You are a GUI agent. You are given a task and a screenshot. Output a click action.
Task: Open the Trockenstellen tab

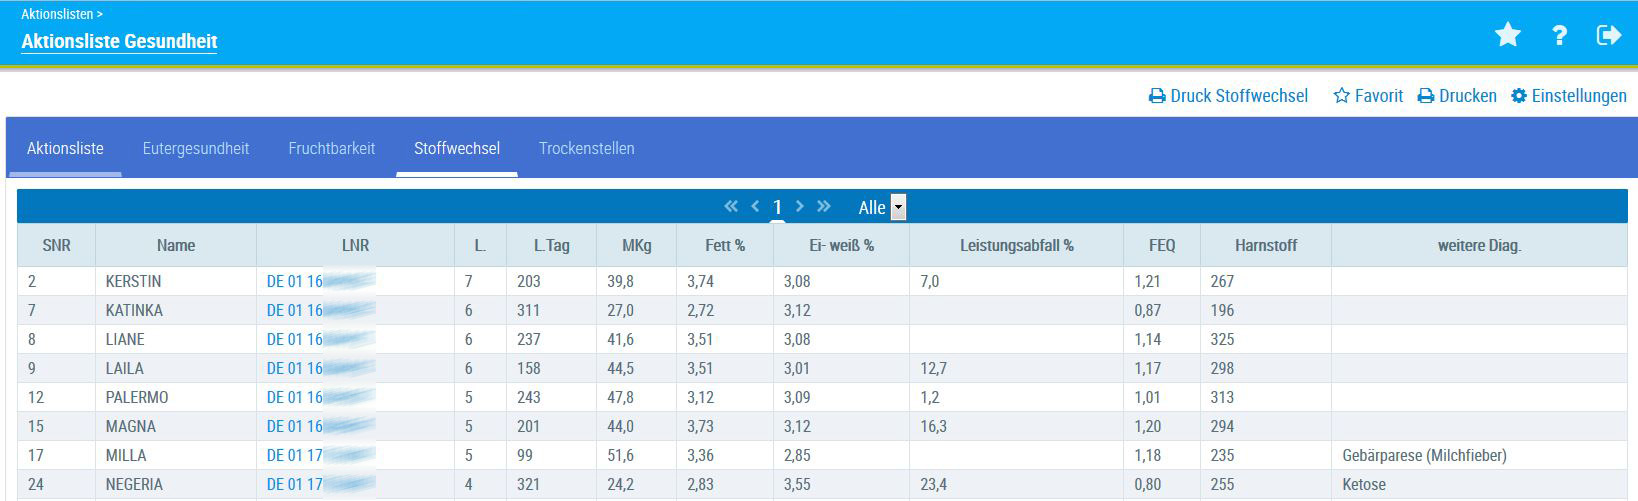click(586, 148)
